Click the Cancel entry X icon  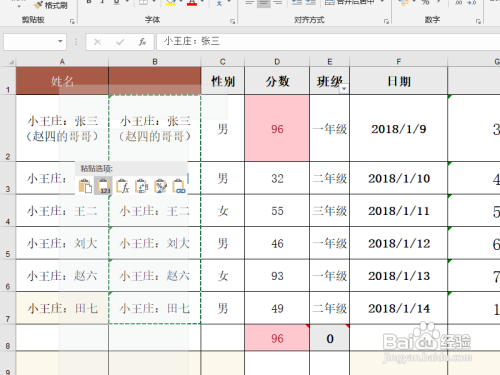pos(97,42)
